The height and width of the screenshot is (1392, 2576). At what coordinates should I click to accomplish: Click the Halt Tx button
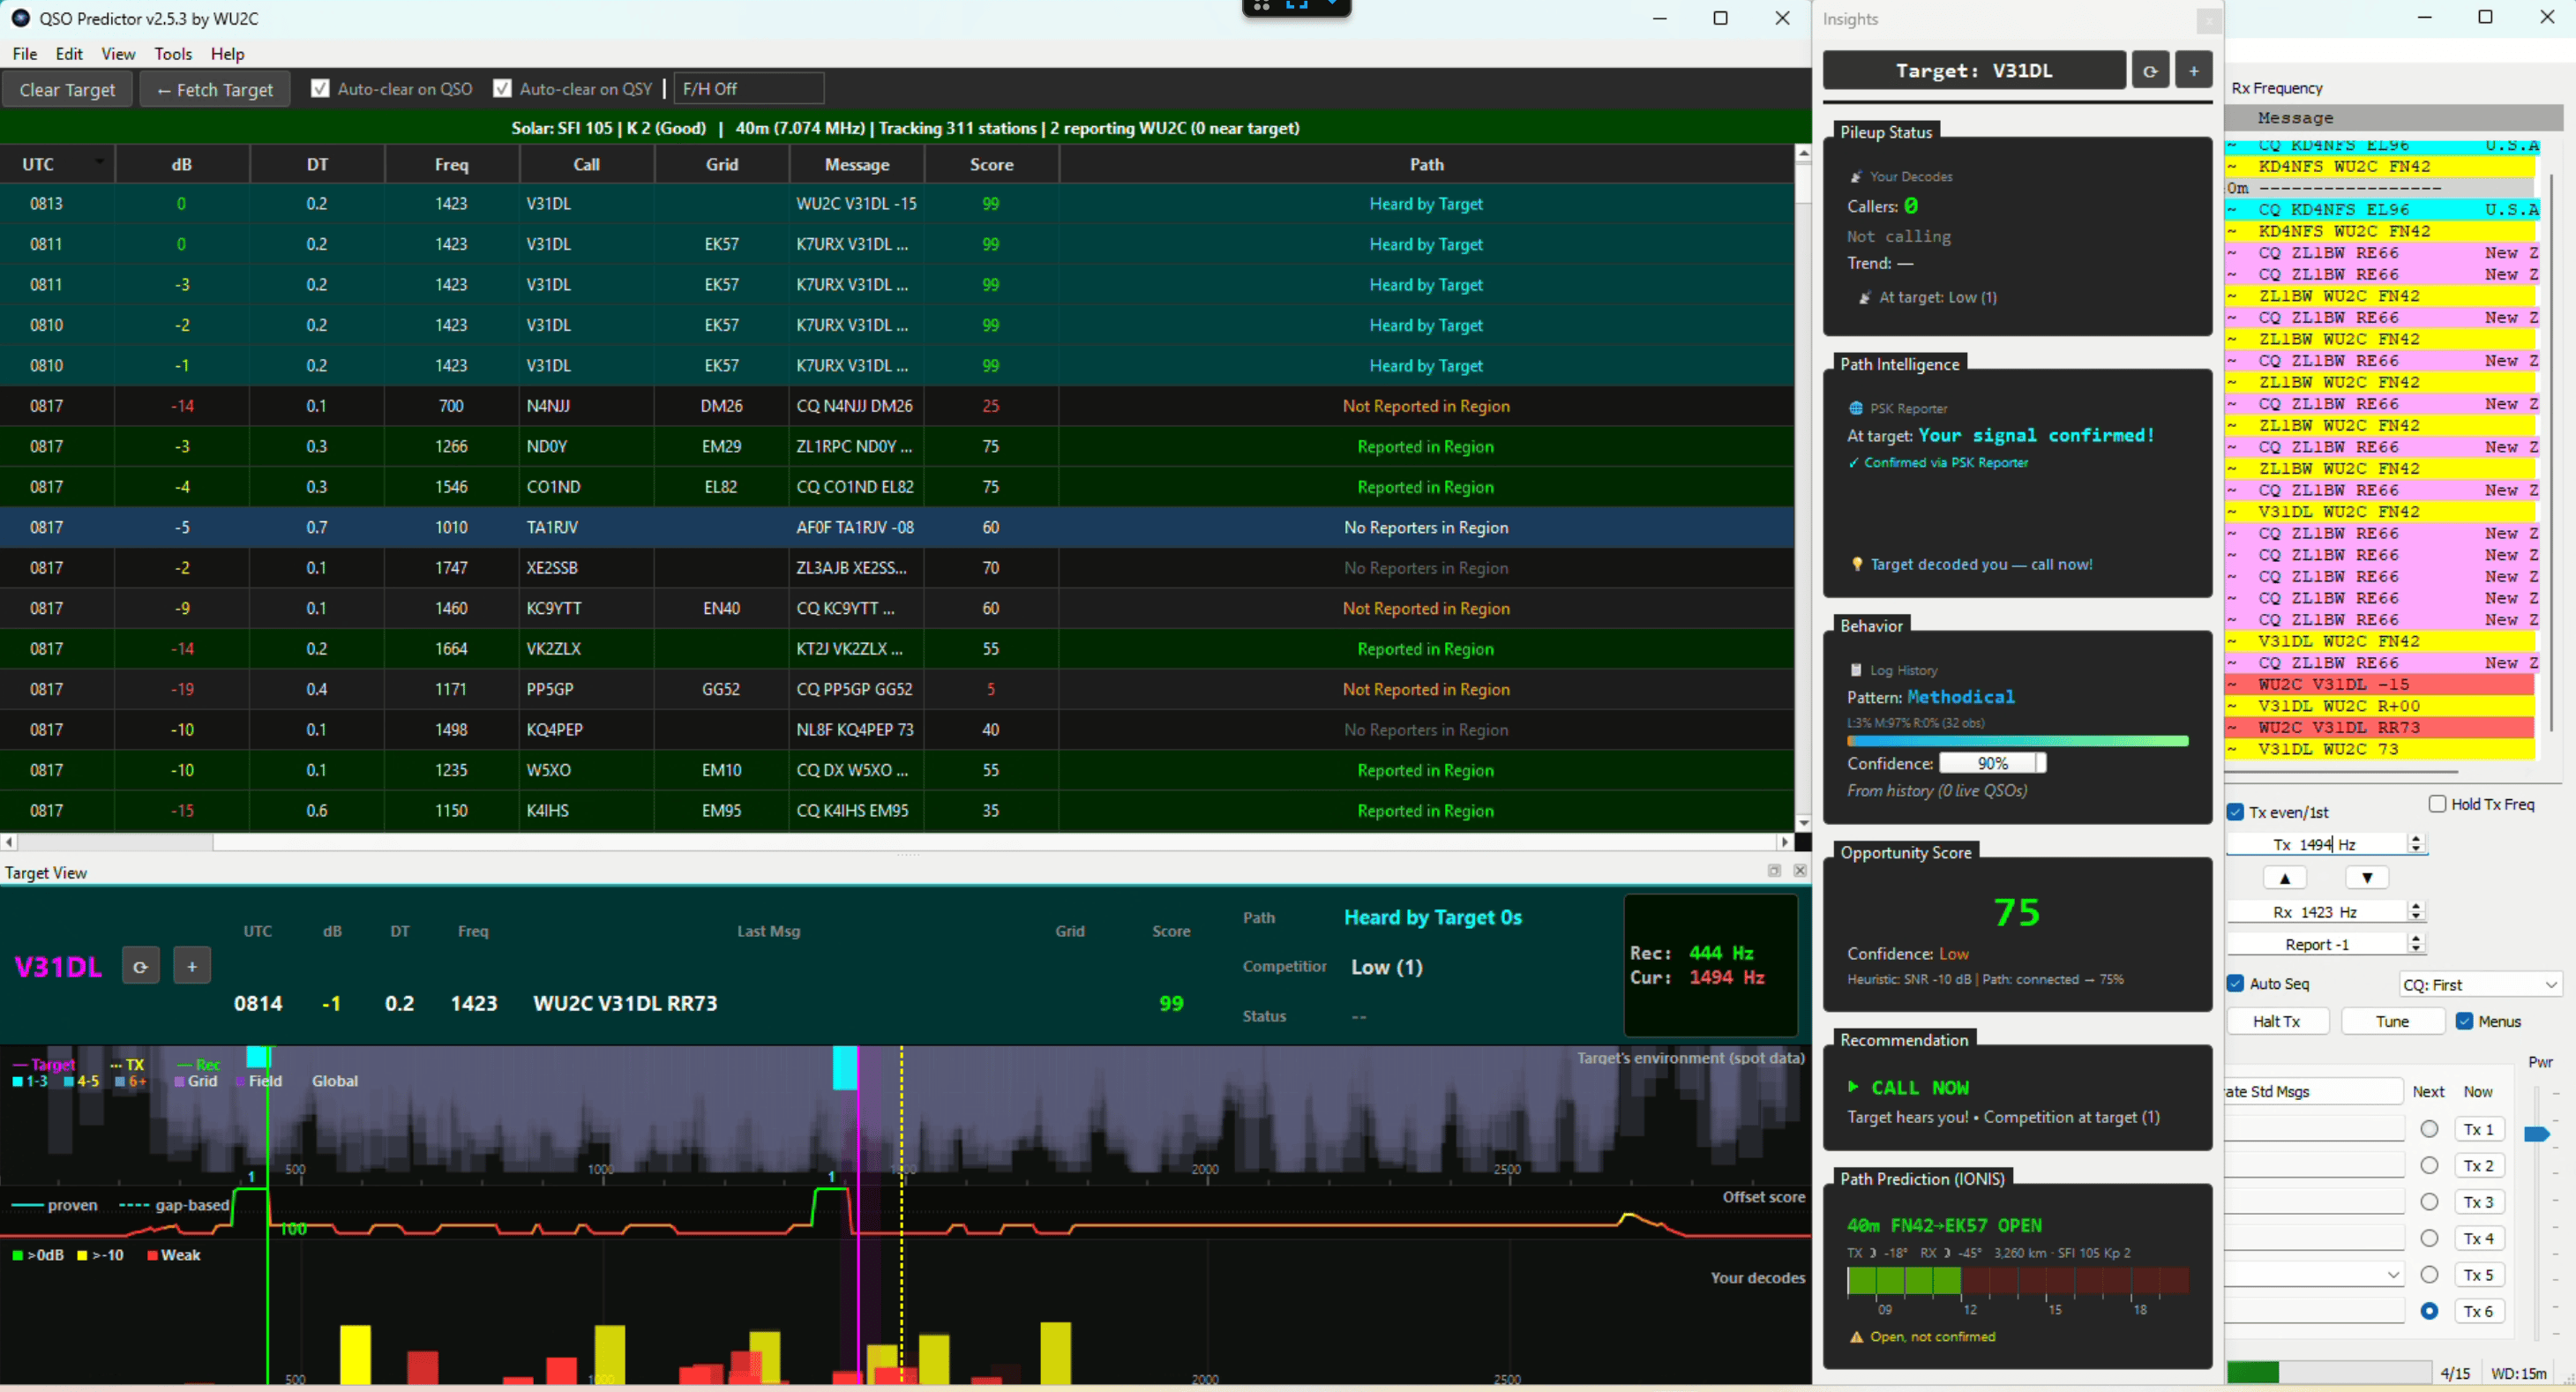2277,1021
